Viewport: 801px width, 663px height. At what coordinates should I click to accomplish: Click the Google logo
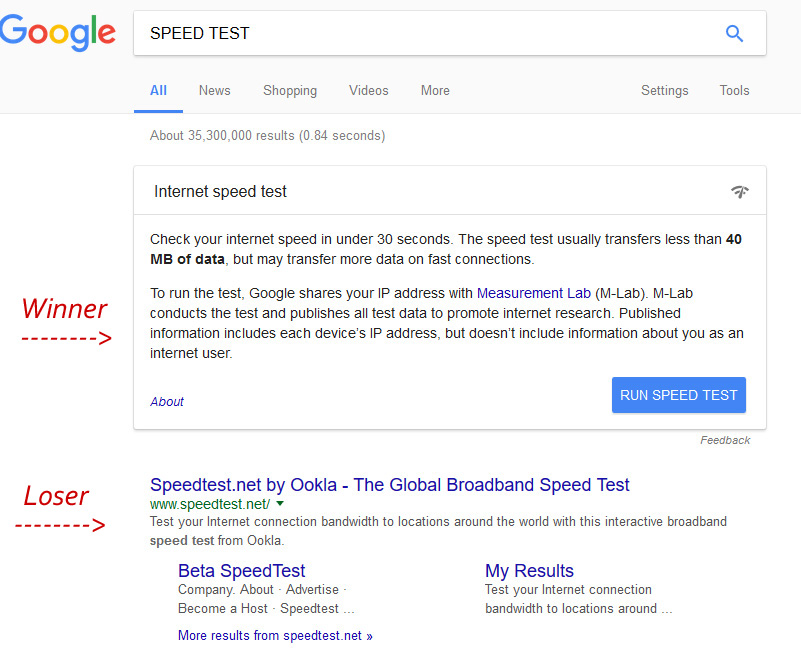[58, 33]
